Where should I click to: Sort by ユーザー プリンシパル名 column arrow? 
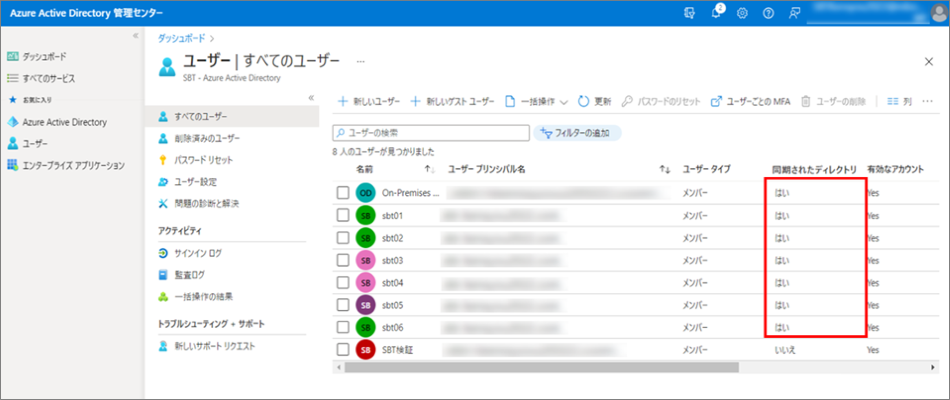click(x=665, y=170)
